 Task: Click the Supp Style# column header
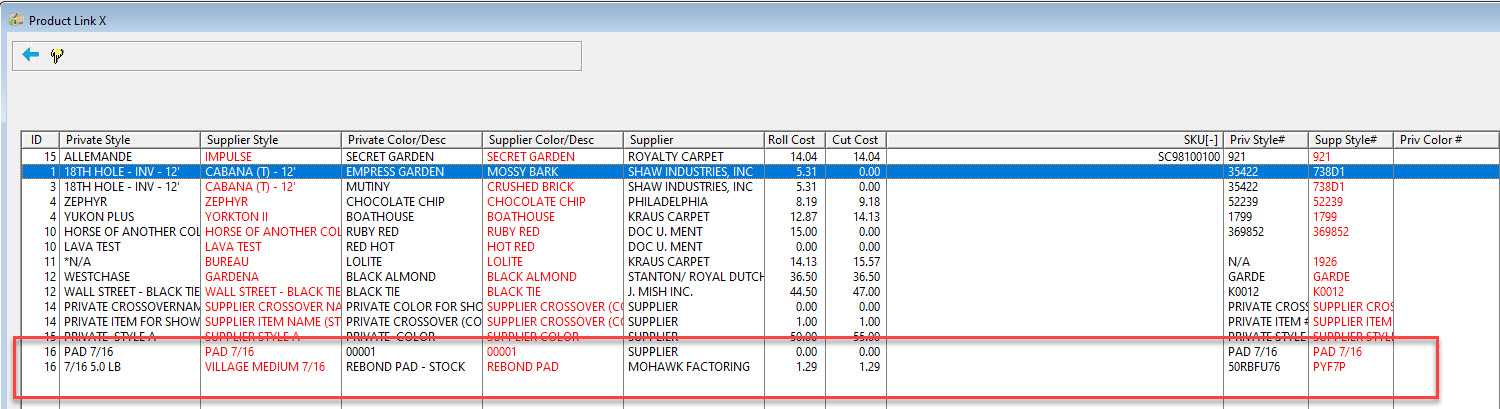coord(1351,140)
